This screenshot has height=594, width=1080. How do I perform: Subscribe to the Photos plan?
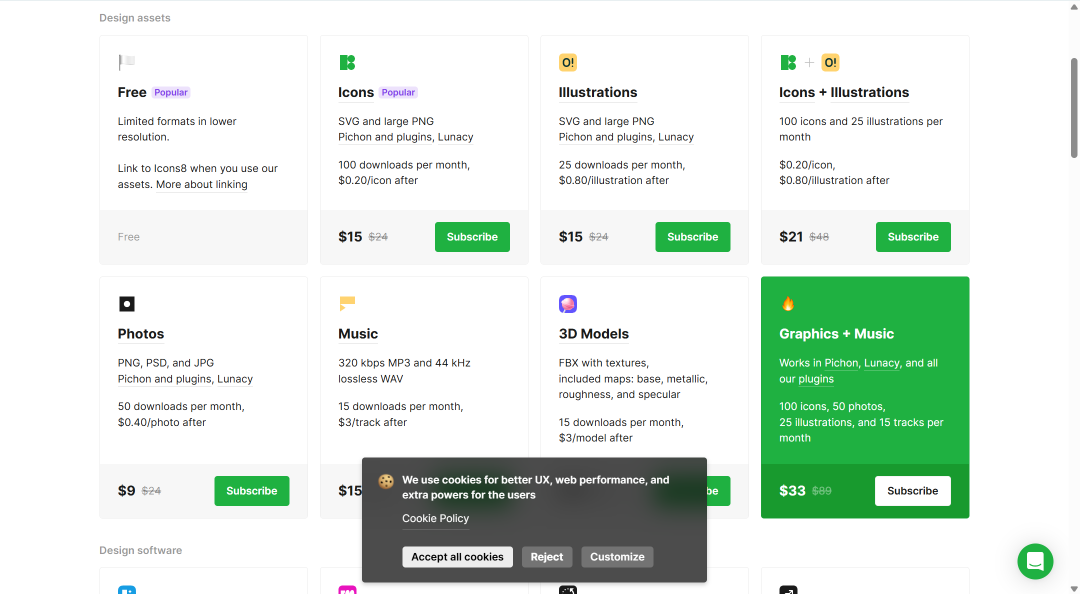click(x=251, y=491)
